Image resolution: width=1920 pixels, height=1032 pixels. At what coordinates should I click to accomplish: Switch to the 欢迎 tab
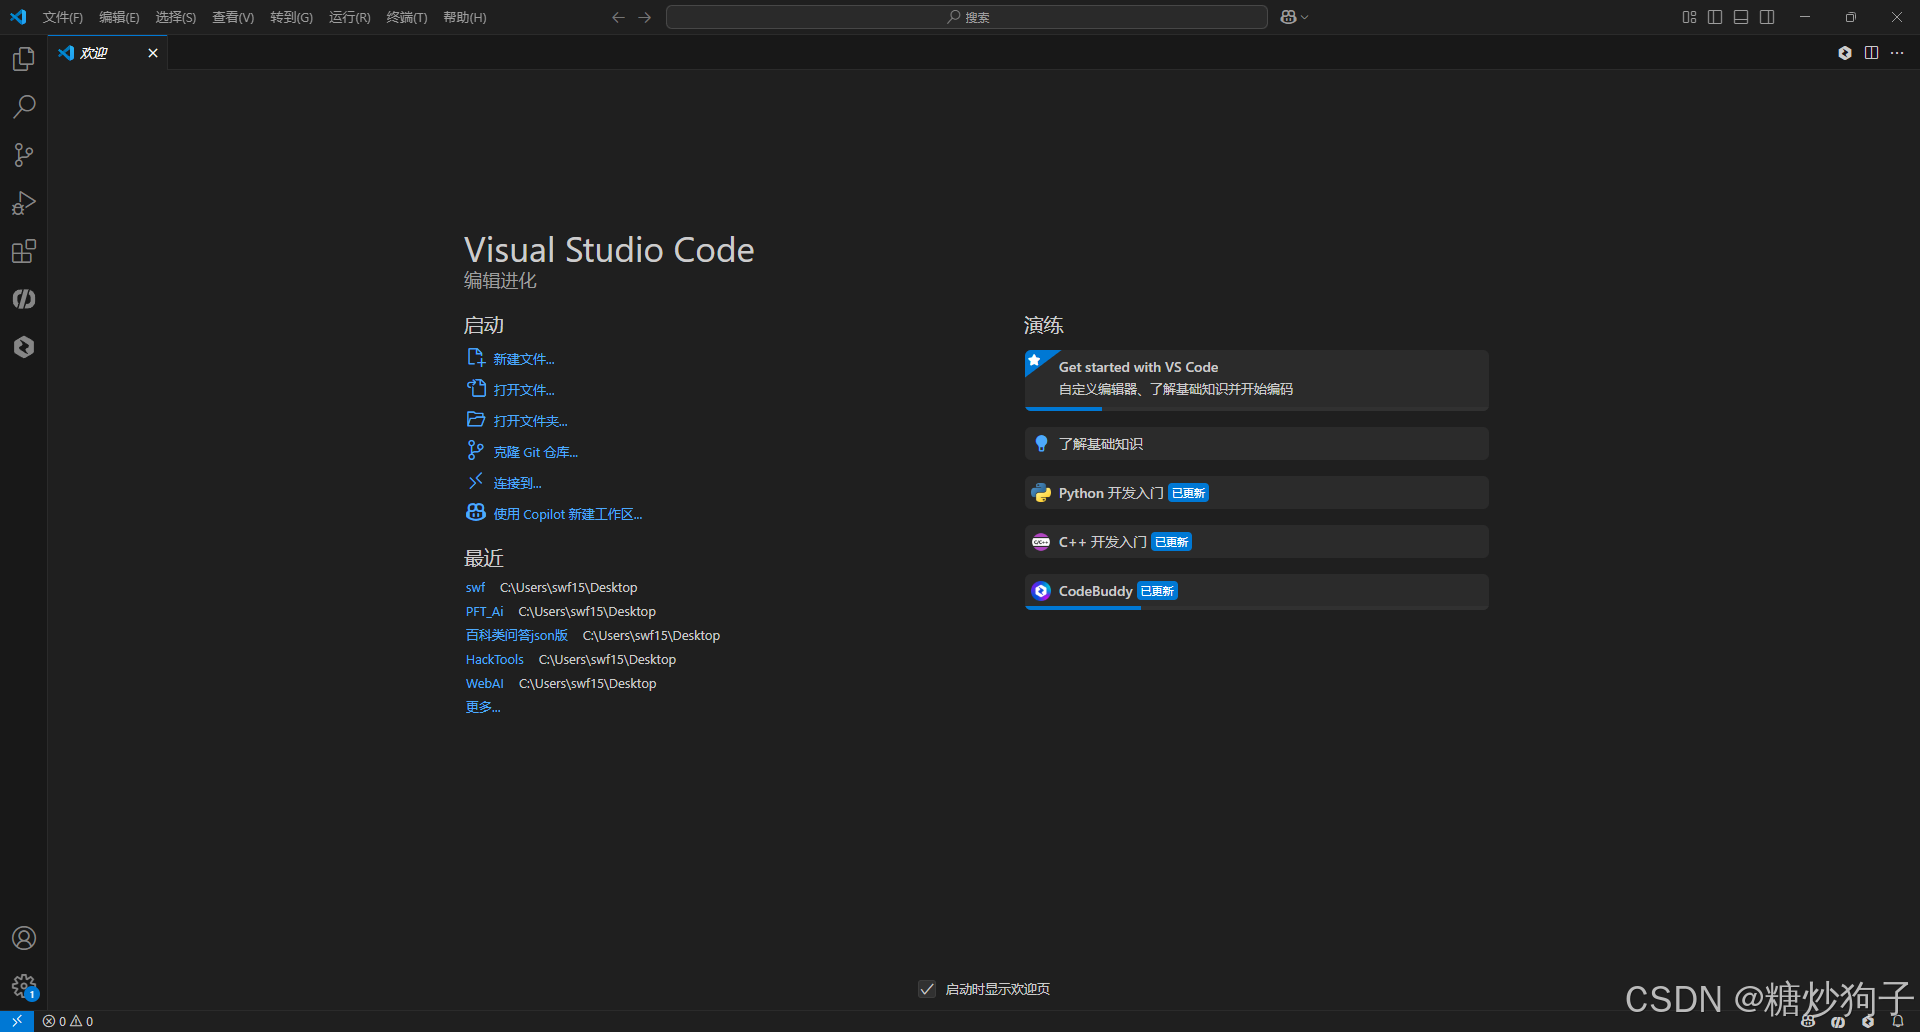[95, 52]
